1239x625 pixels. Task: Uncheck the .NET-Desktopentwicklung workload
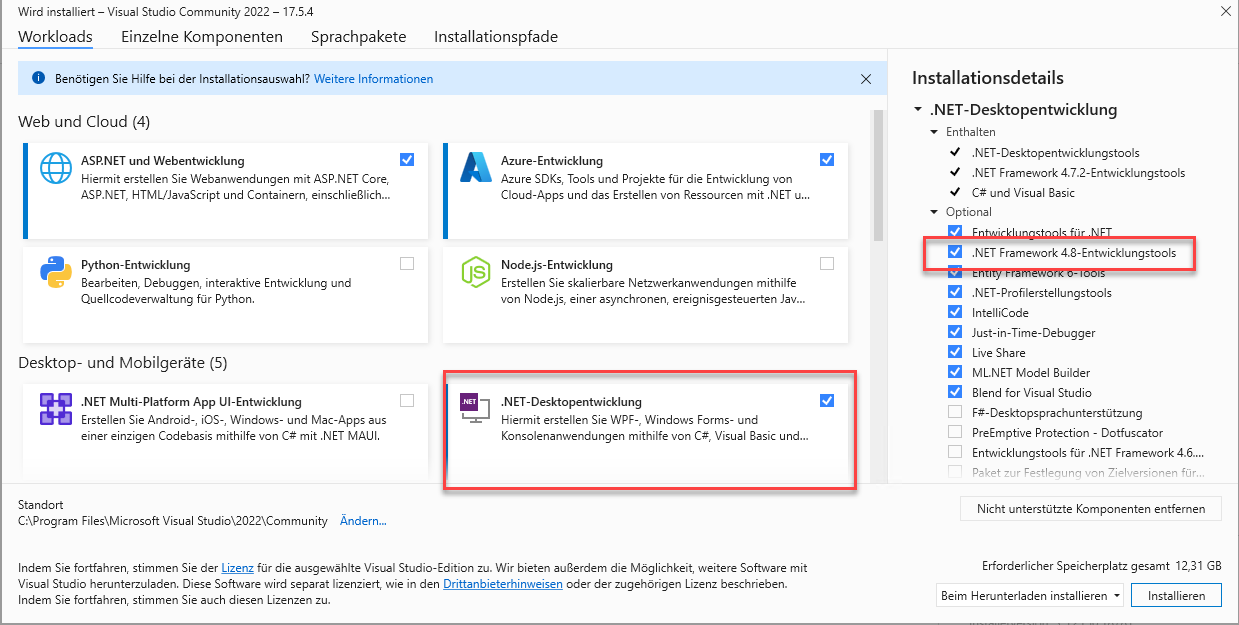click(826, 401)
